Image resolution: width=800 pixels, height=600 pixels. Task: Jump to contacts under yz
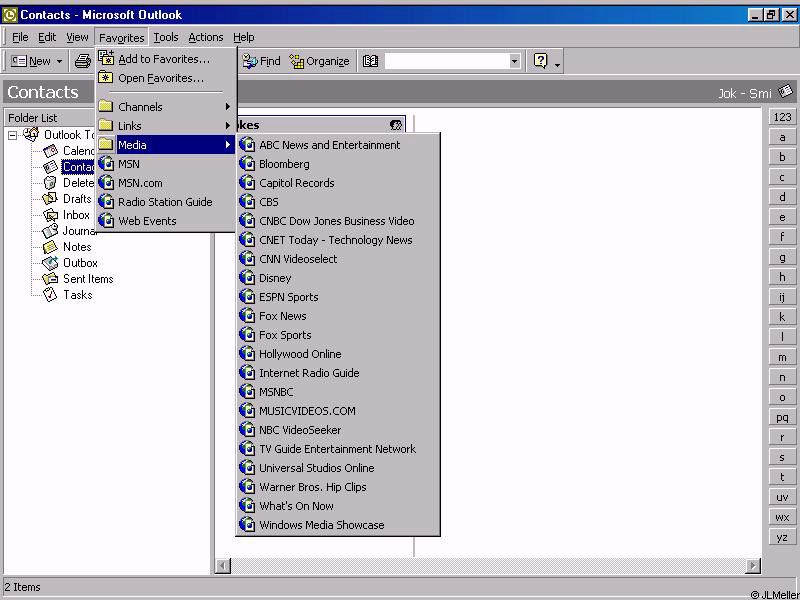pyautogui.click(x=782, y=537)
